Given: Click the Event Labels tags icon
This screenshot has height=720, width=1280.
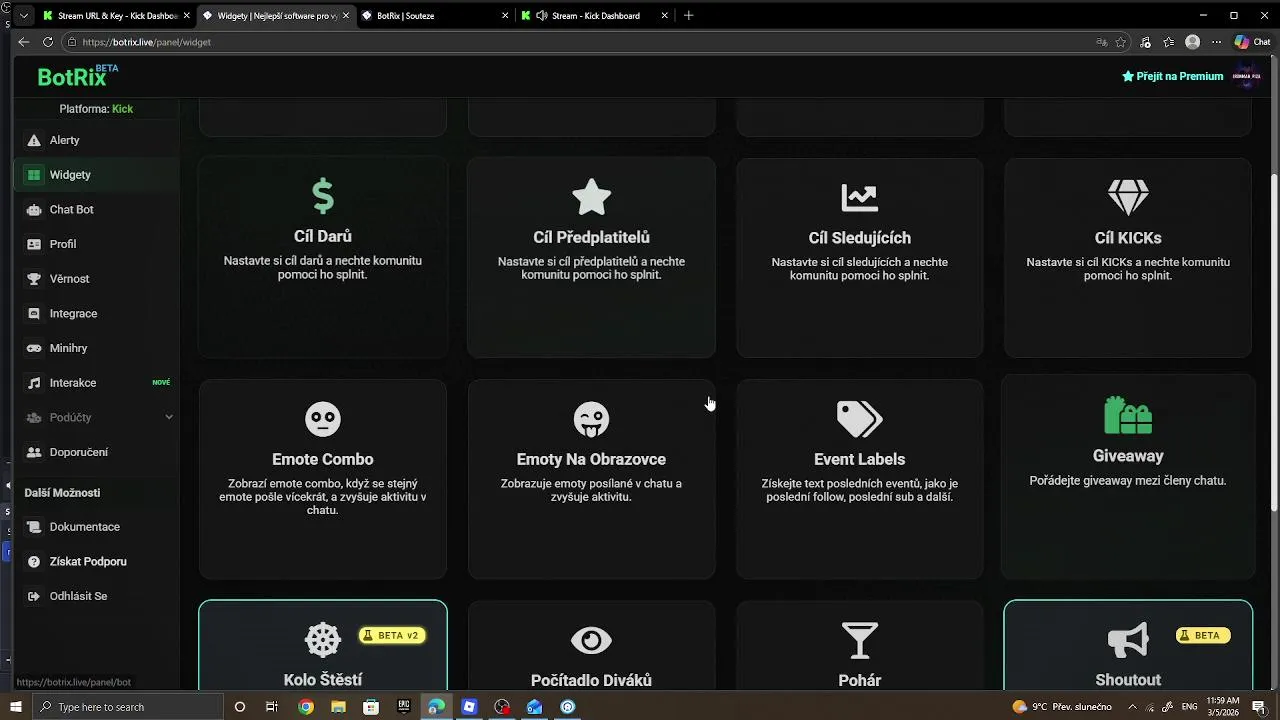Looking at the screenshot, I should [x=859, y=419].
